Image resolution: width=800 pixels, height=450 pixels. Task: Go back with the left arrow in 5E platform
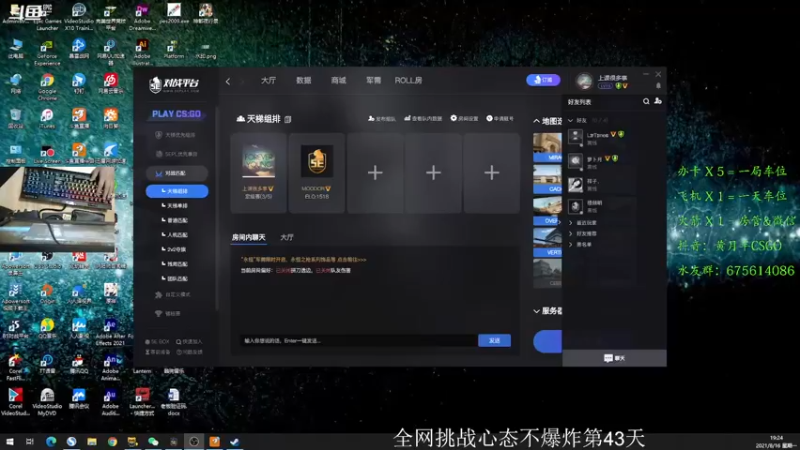tap(228, 81)
